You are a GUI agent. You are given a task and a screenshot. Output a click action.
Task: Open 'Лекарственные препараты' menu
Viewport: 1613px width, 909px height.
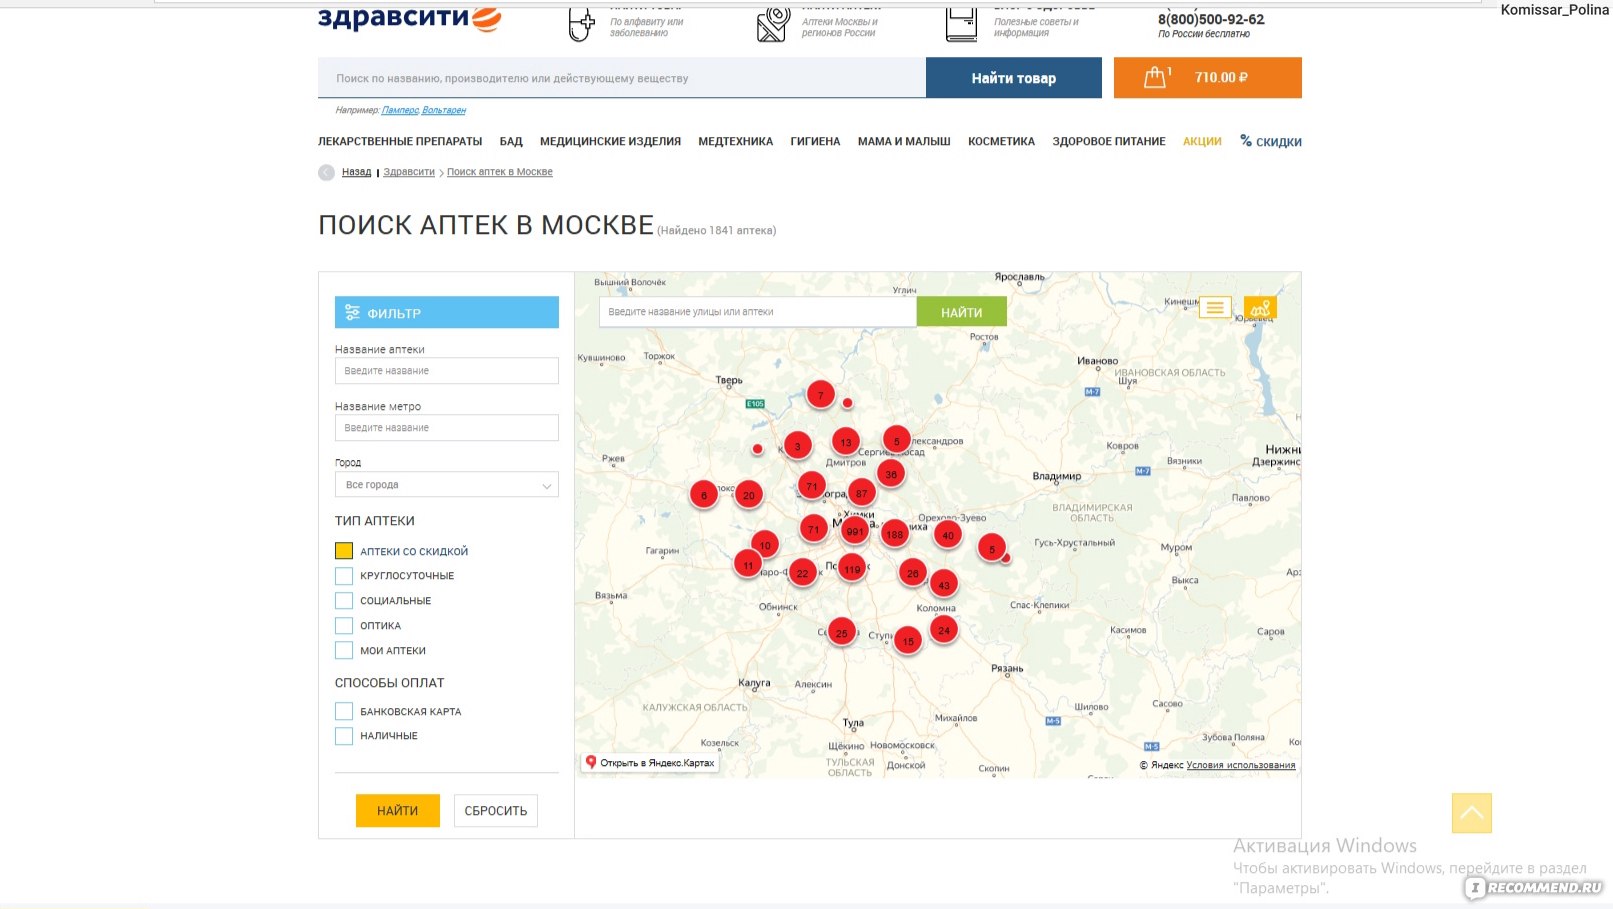point(400,142)
